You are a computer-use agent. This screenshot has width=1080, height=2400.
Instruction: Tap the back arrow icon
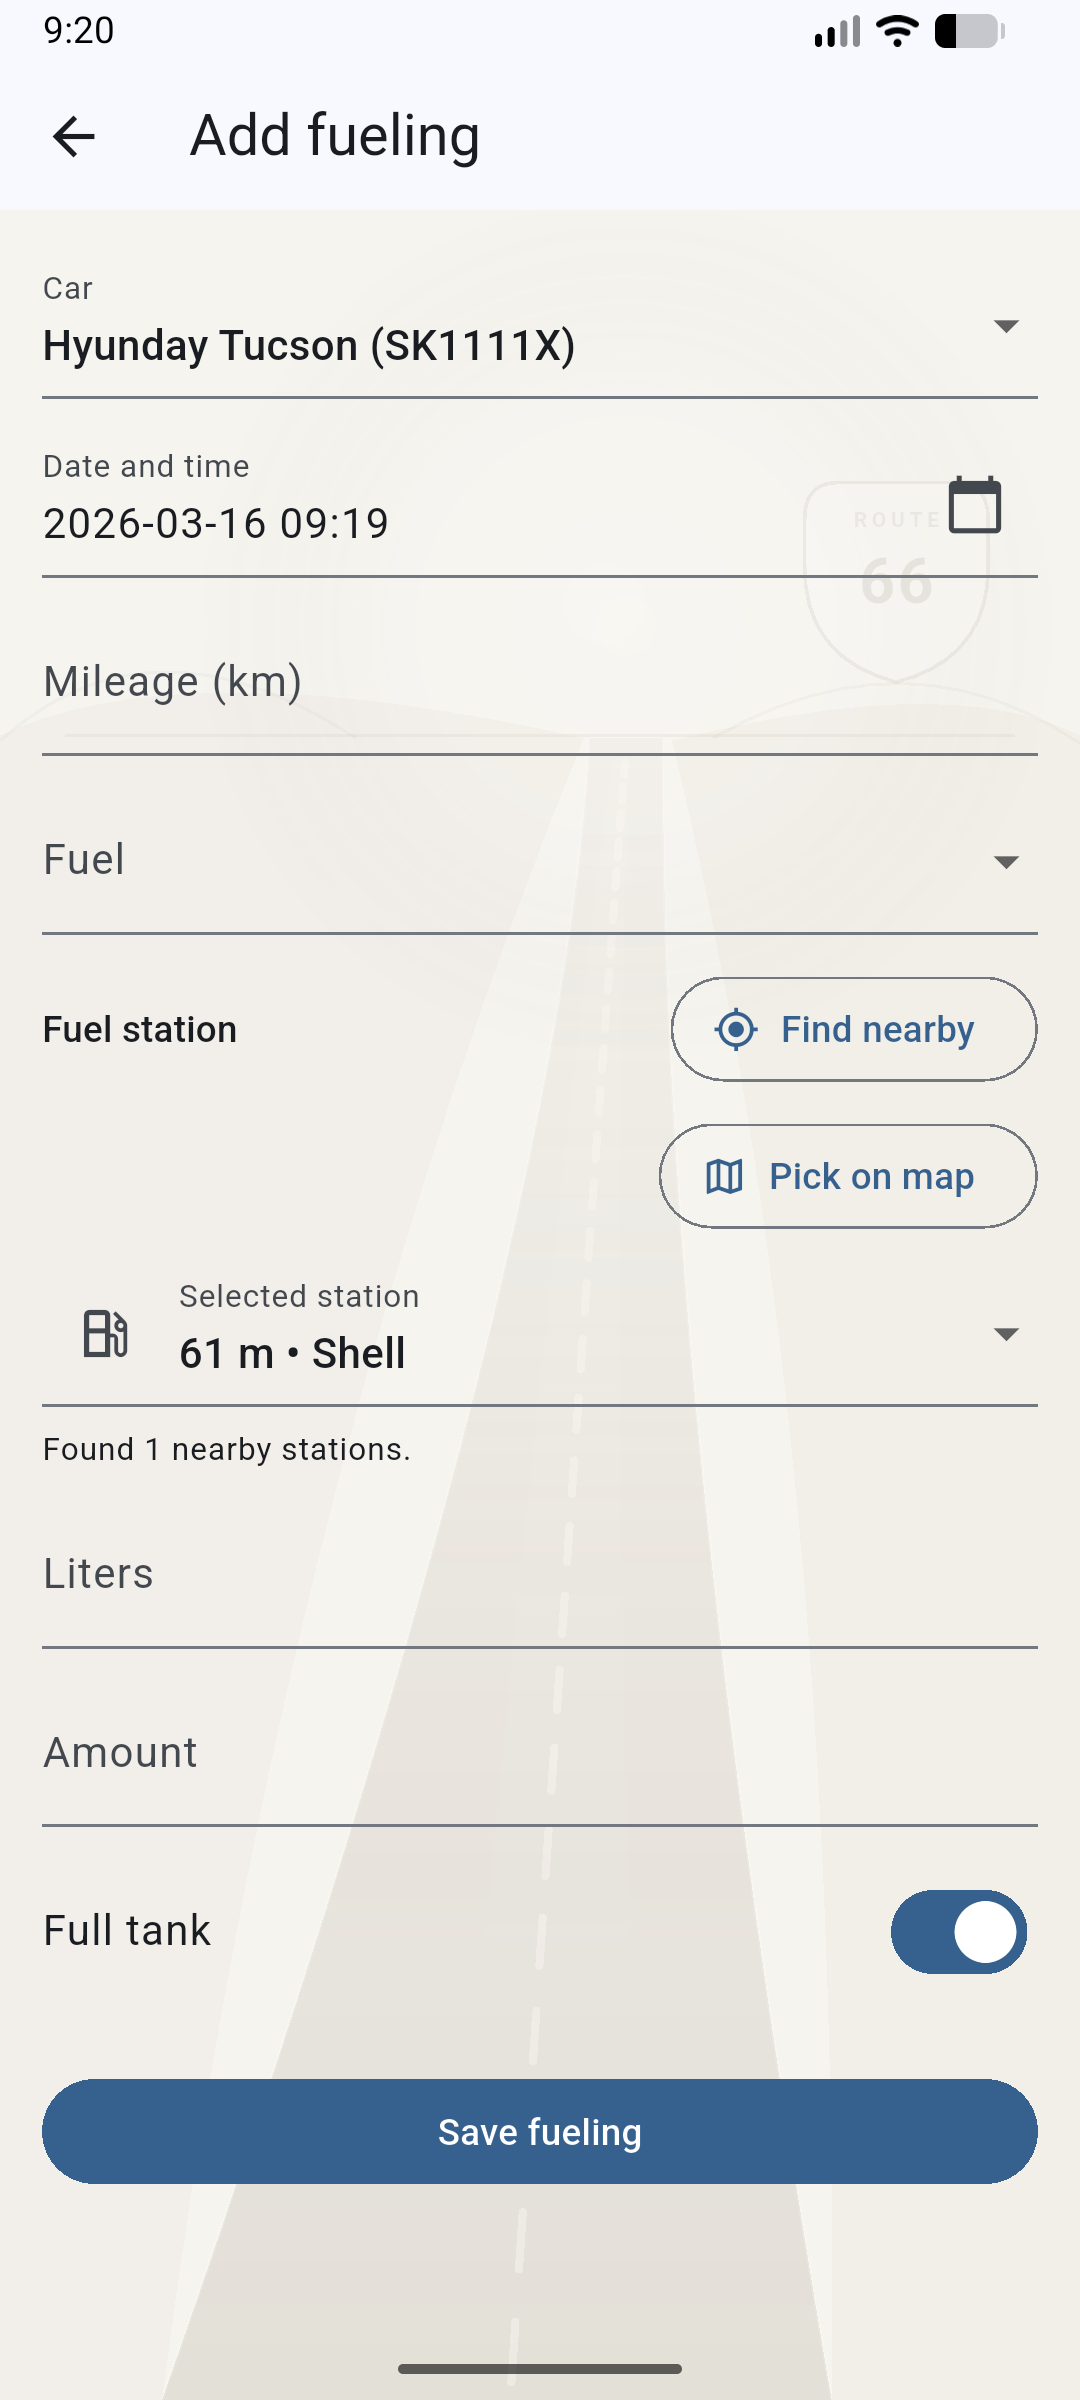pos(74,136)
